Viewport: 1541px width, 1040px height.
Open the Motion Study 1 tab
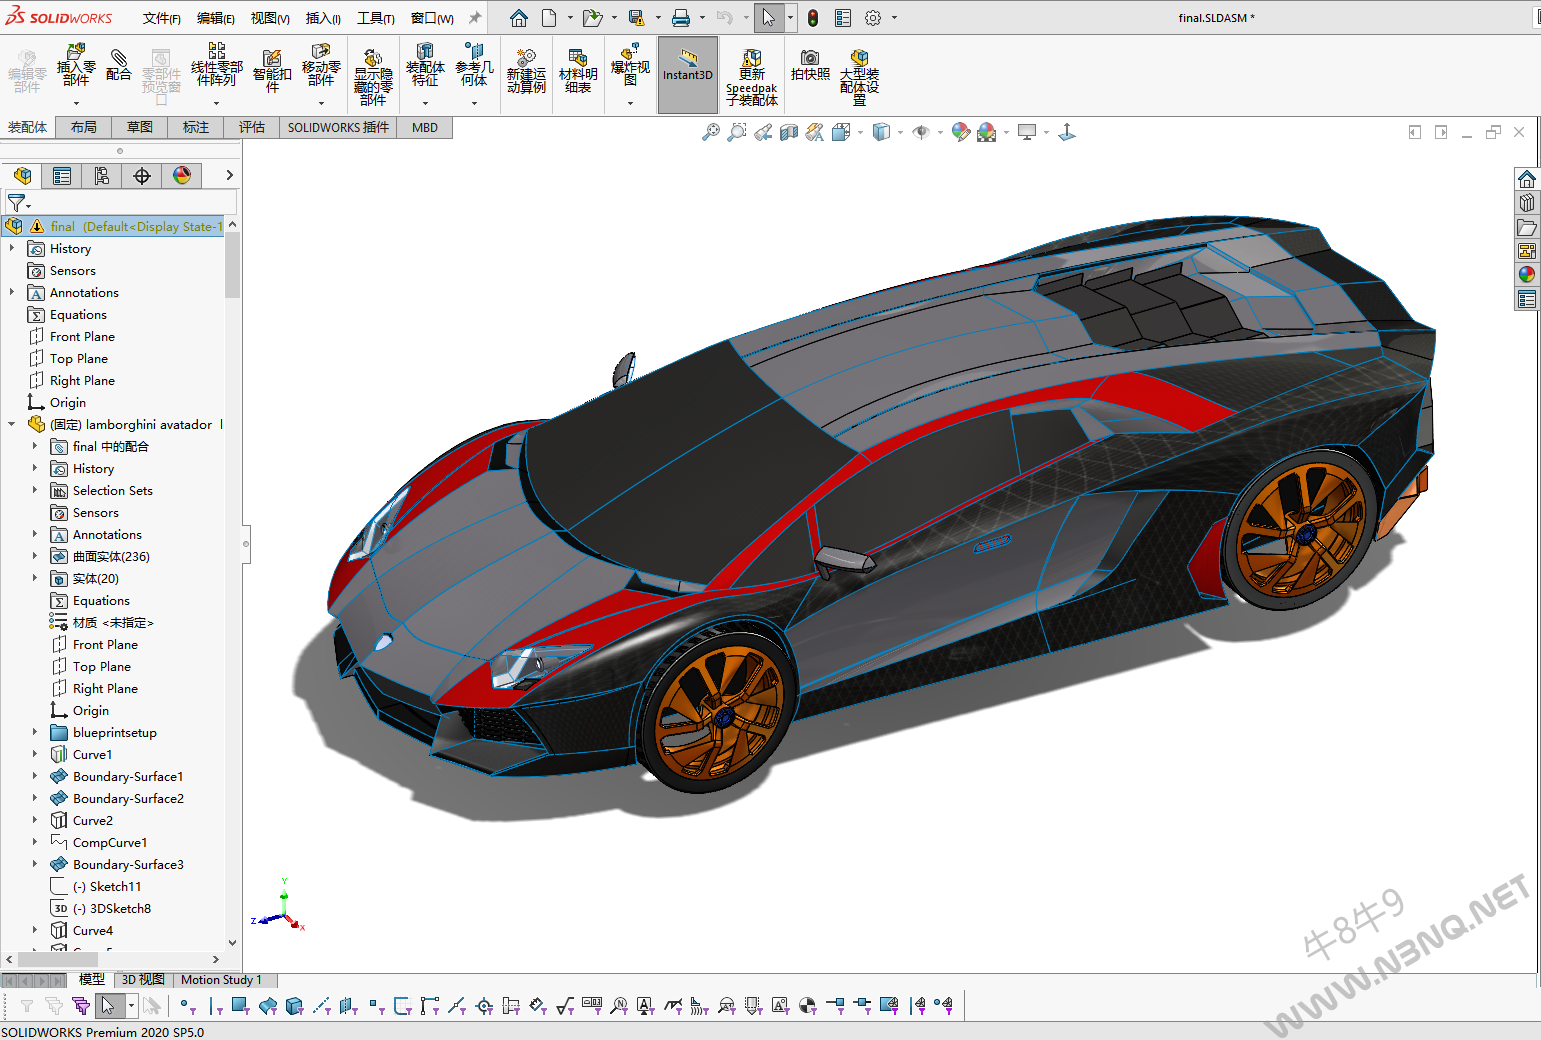(221, 980)
